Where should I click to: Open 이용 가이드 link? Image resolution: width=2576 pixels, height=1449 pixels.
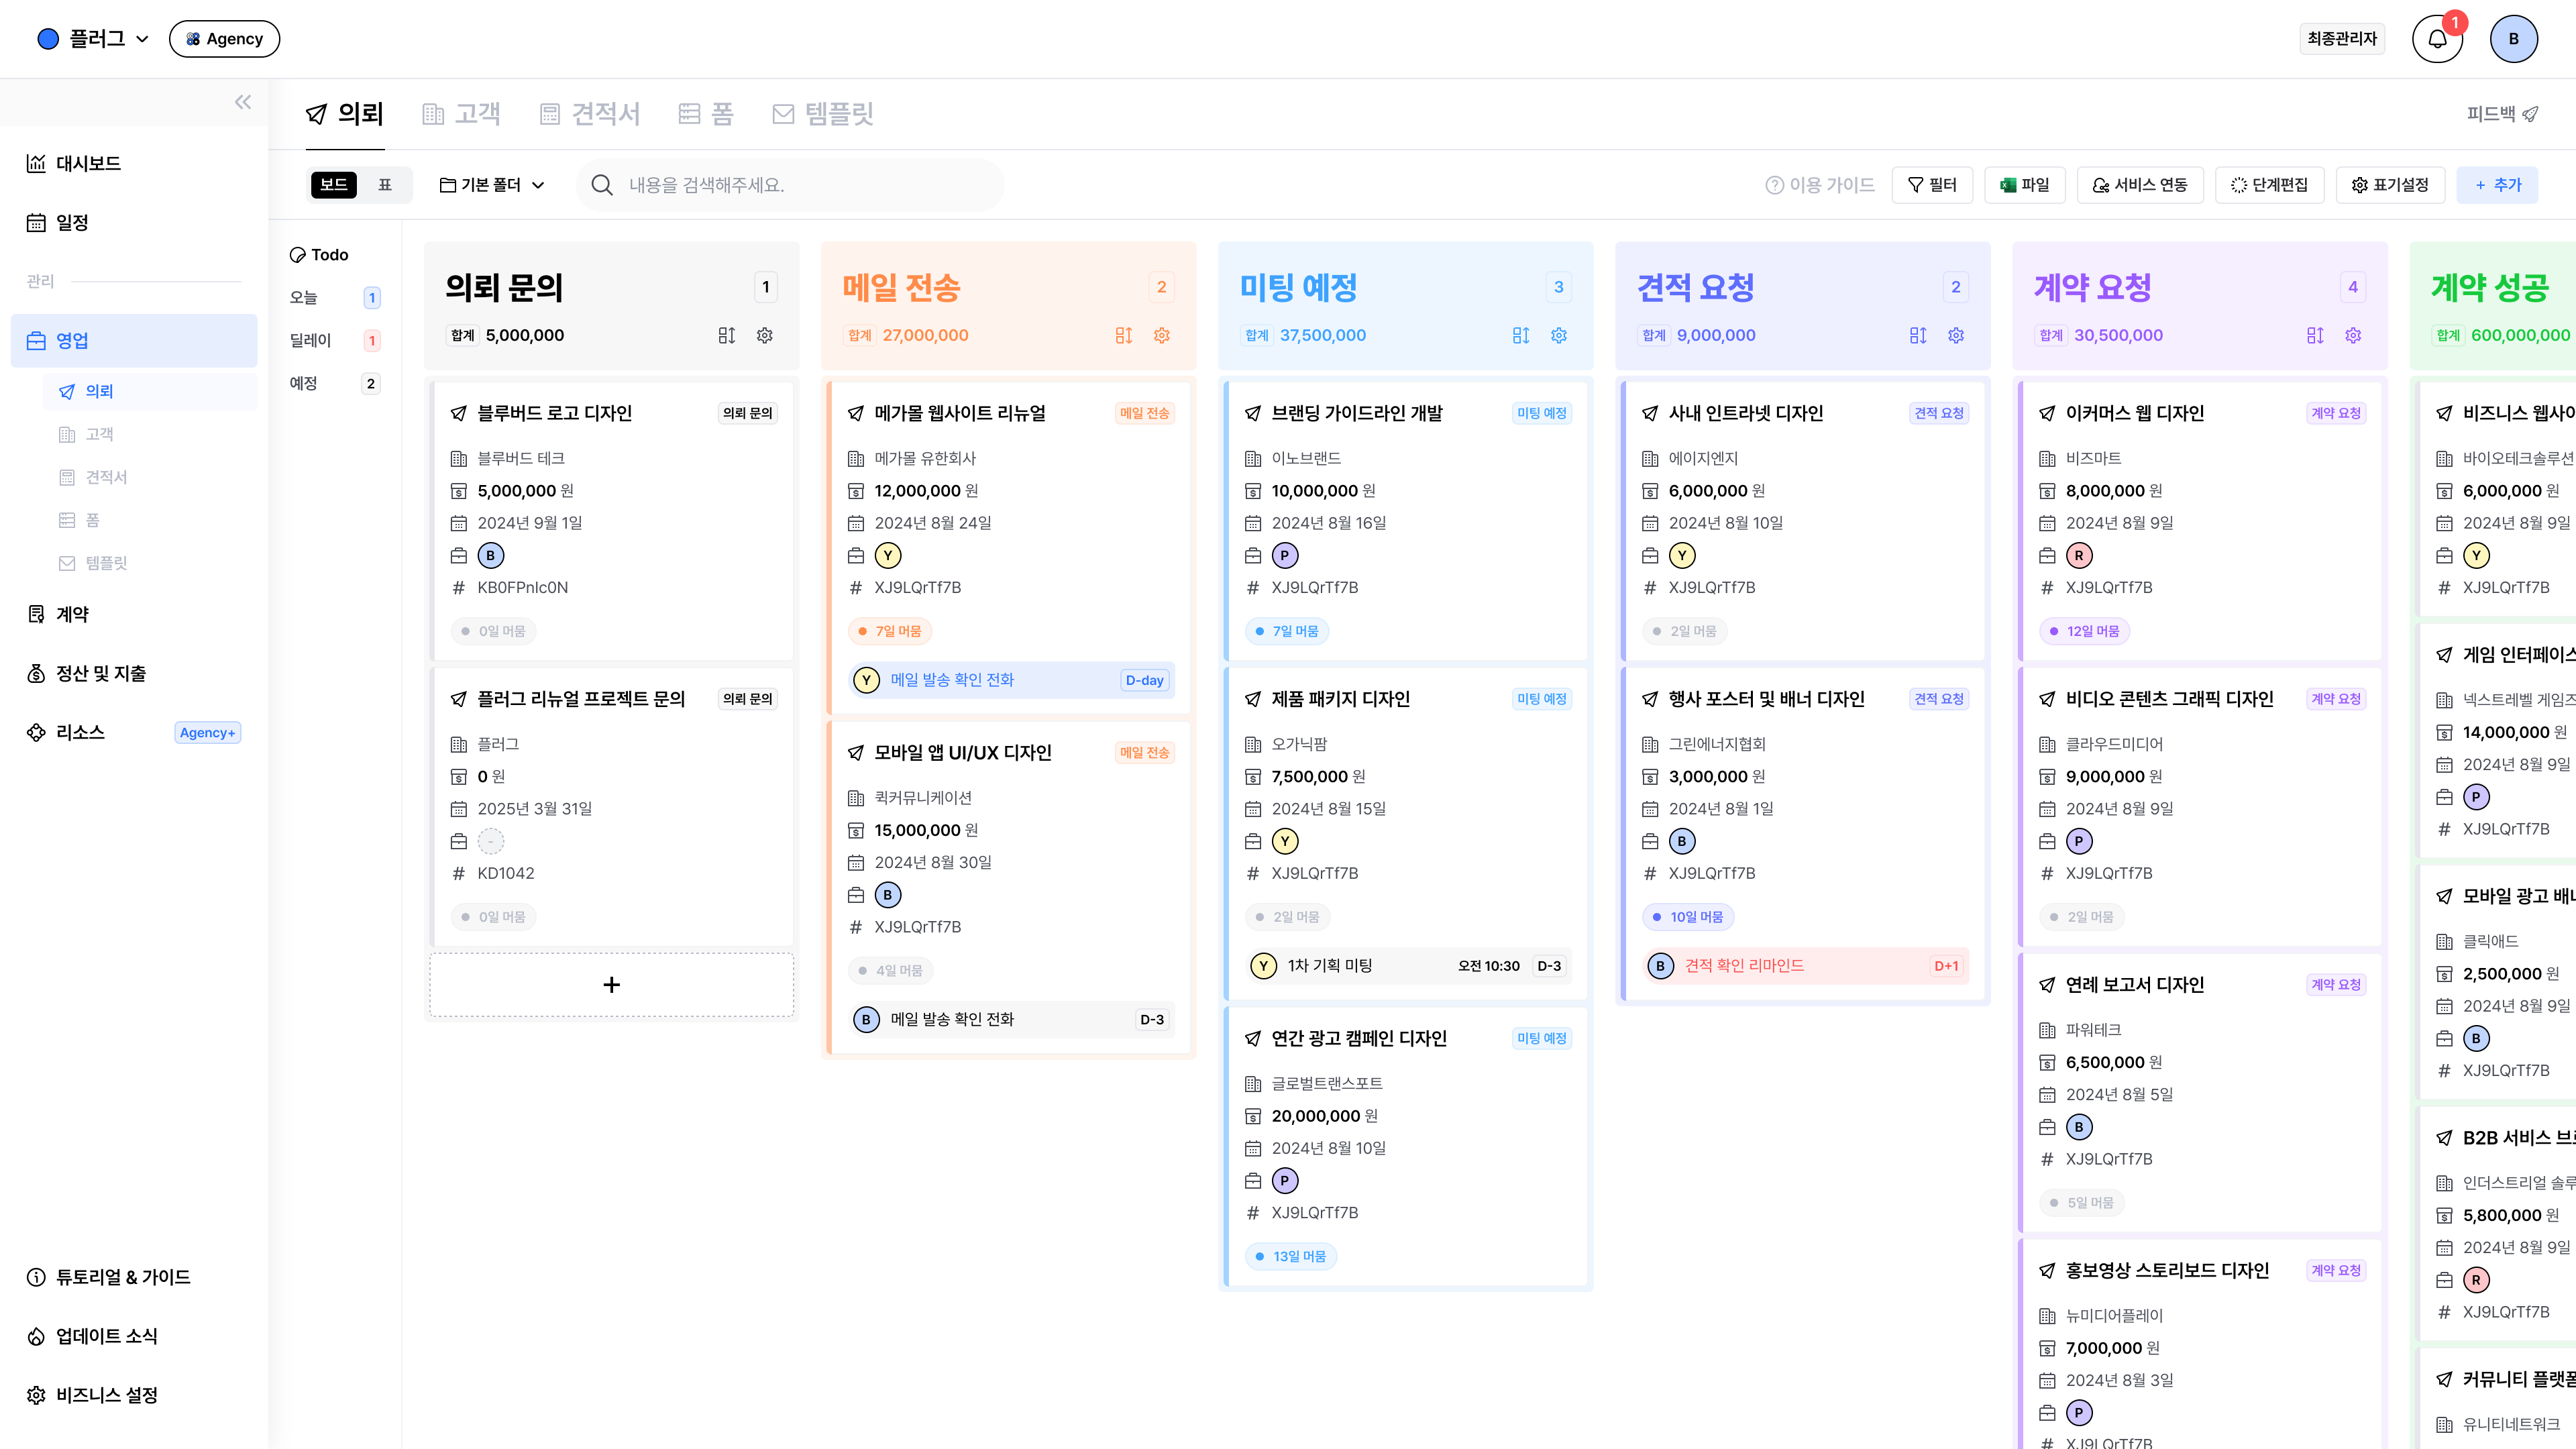pyautogui.click(x=1820, y=185)
